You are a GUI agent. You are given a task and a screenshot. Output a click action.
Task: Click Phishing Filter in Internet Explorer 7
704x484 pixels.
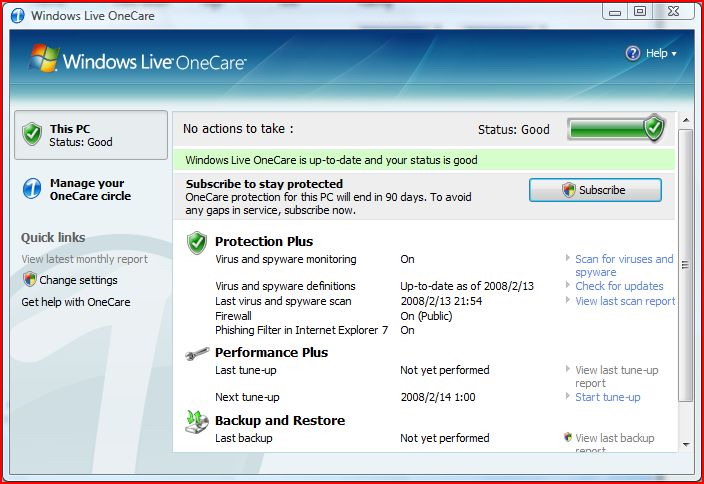[301, 330]
